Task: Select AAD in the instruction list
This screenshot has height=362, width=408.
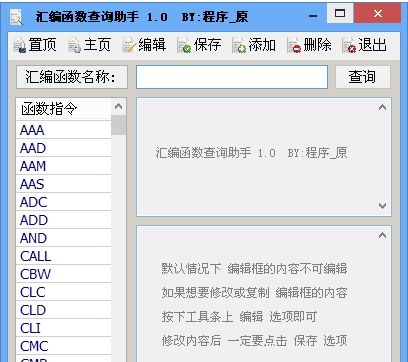Action: pos(63,148)
